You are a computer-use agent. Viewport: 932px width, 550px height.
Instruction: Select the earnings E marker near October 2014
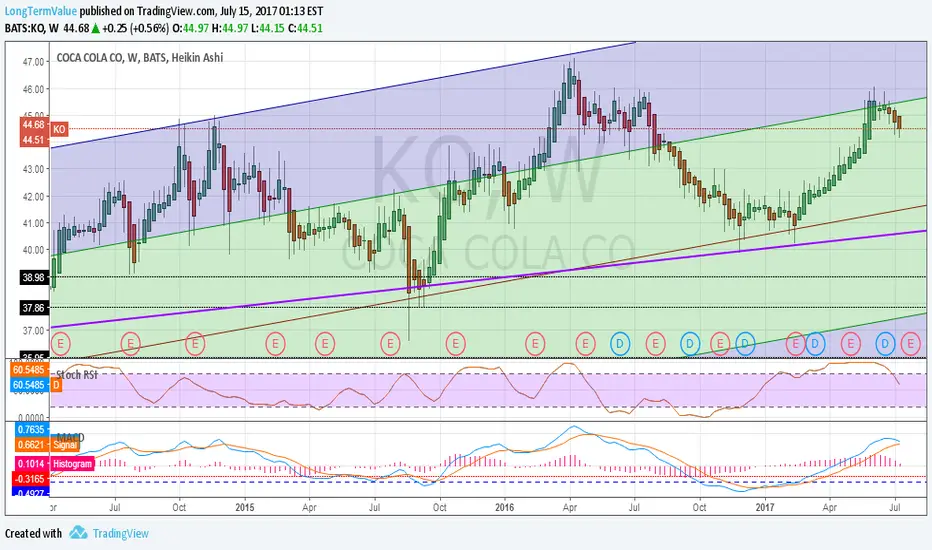tap(195, 343)
